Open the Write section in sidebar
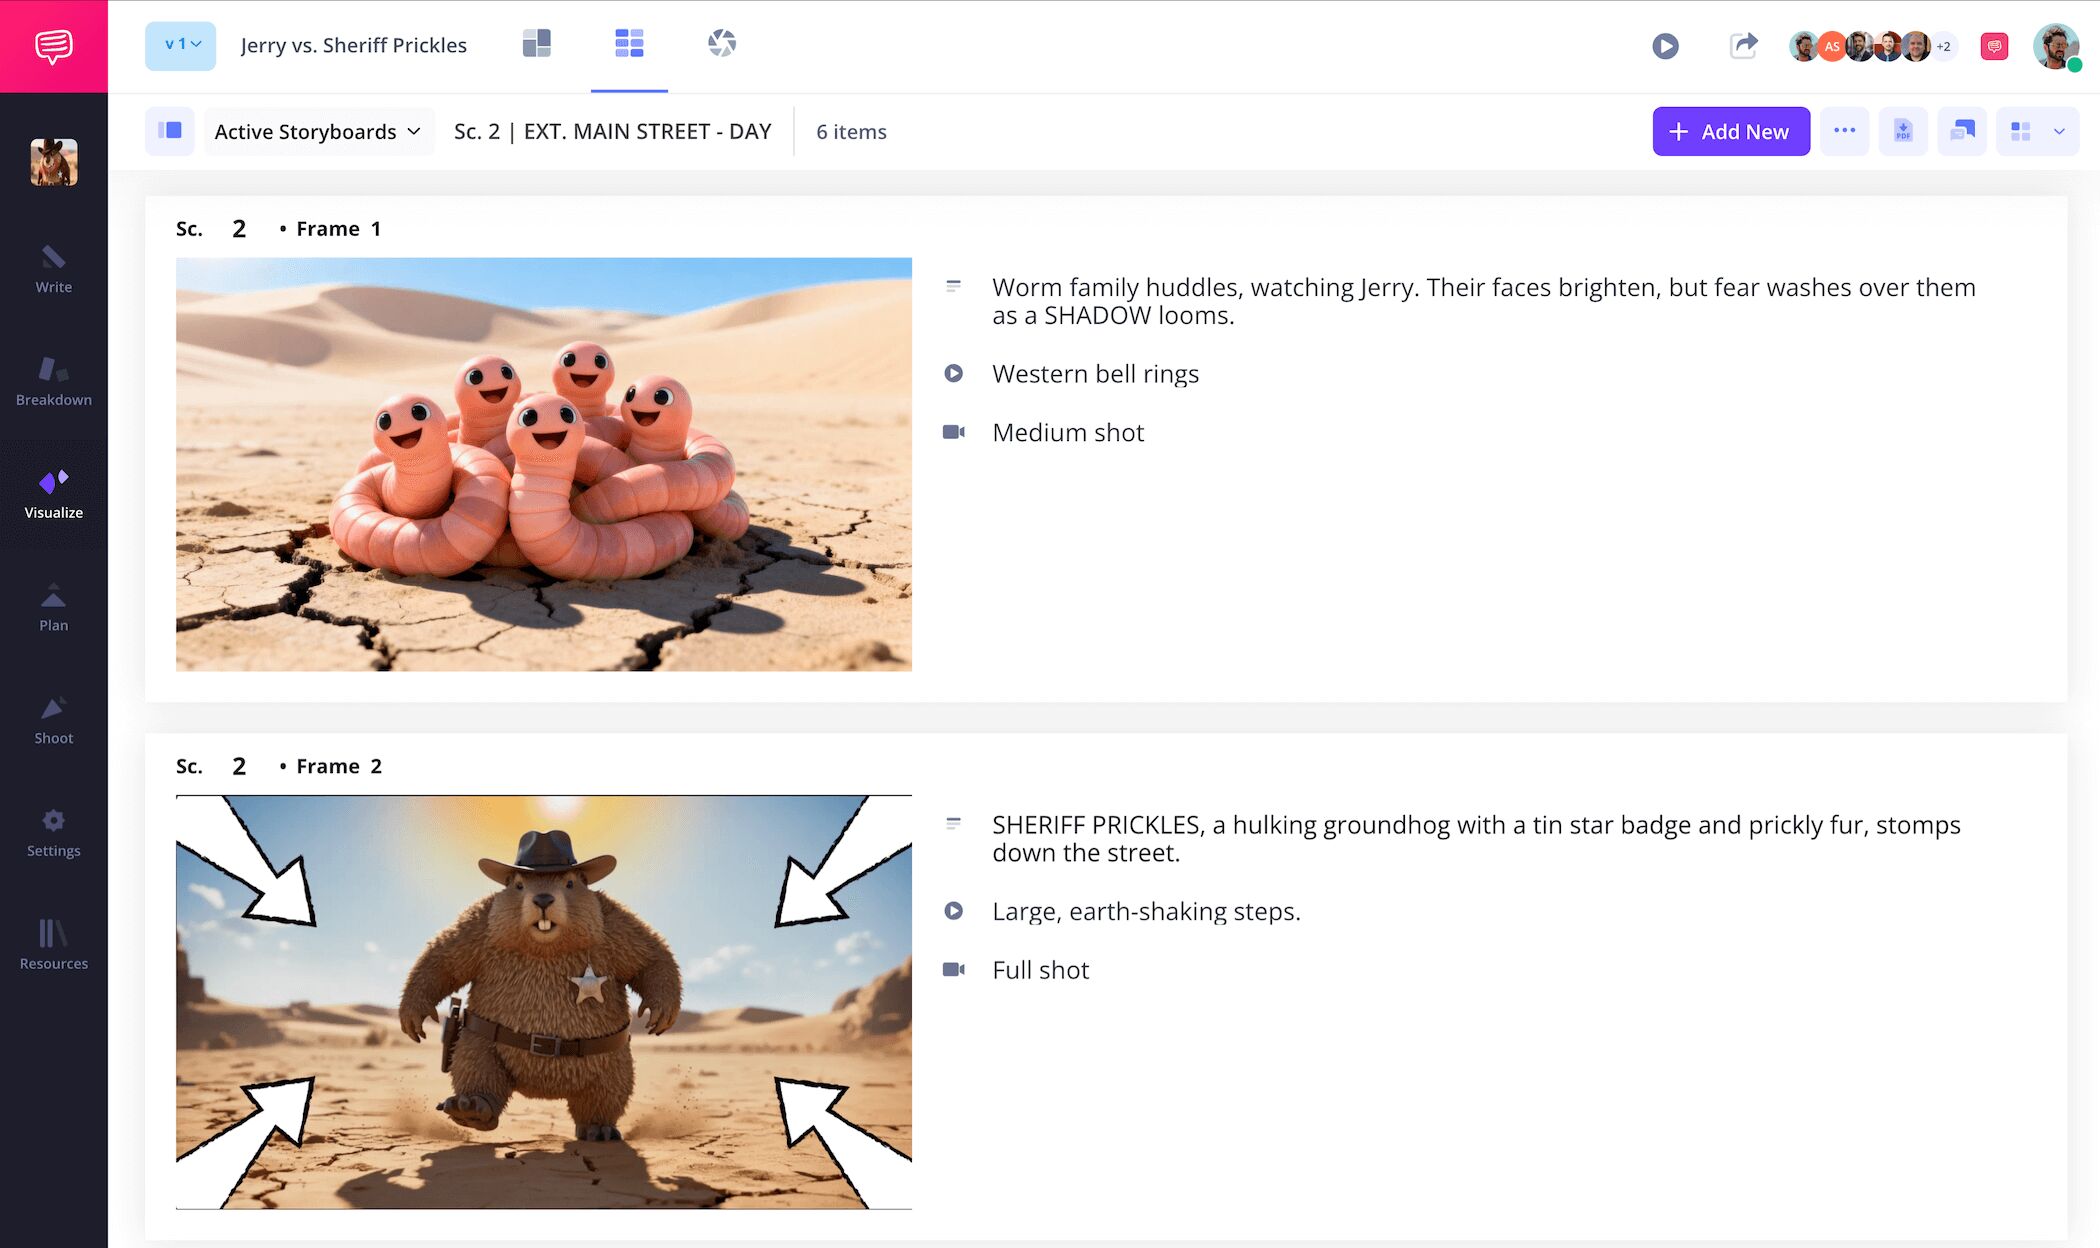2100x1248 pixels. point(53,269)
